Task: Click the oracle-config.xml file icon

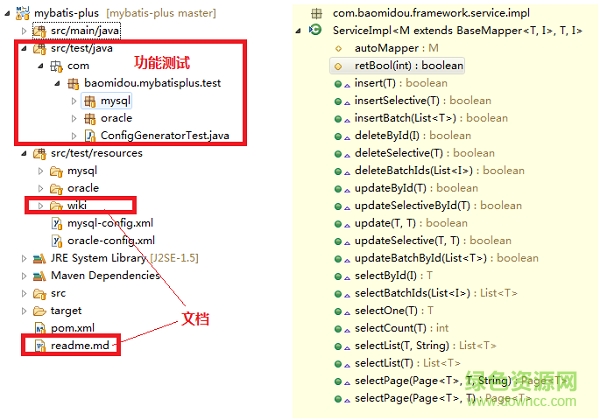Action: 57,241
